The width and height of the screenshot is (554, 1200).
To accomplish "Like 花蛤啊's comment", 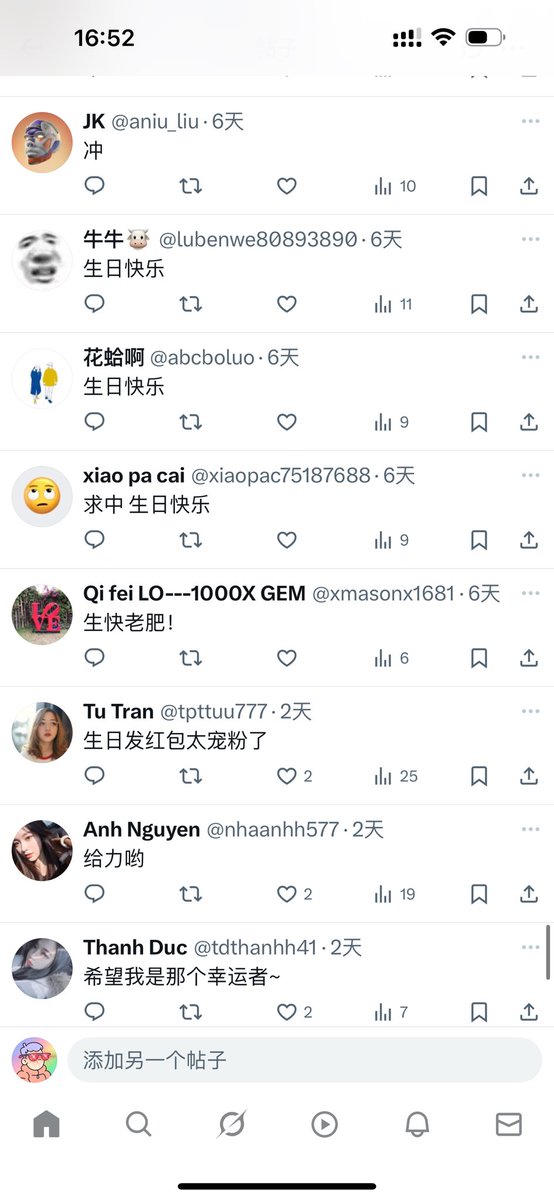I will point(287,422).
